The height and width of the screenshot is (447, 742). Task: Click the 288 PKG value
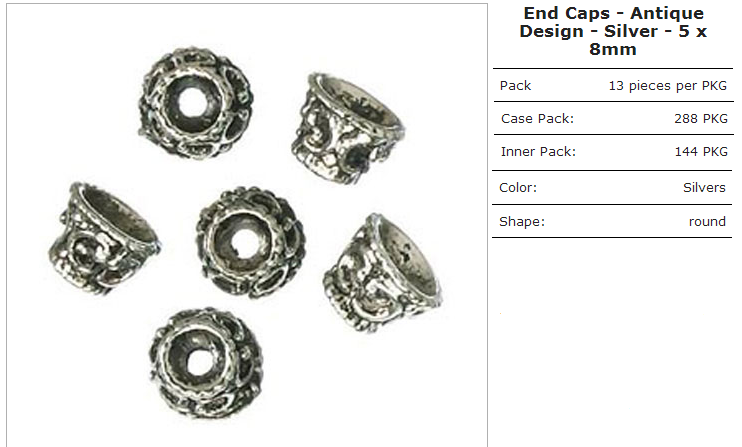[701, 118]
